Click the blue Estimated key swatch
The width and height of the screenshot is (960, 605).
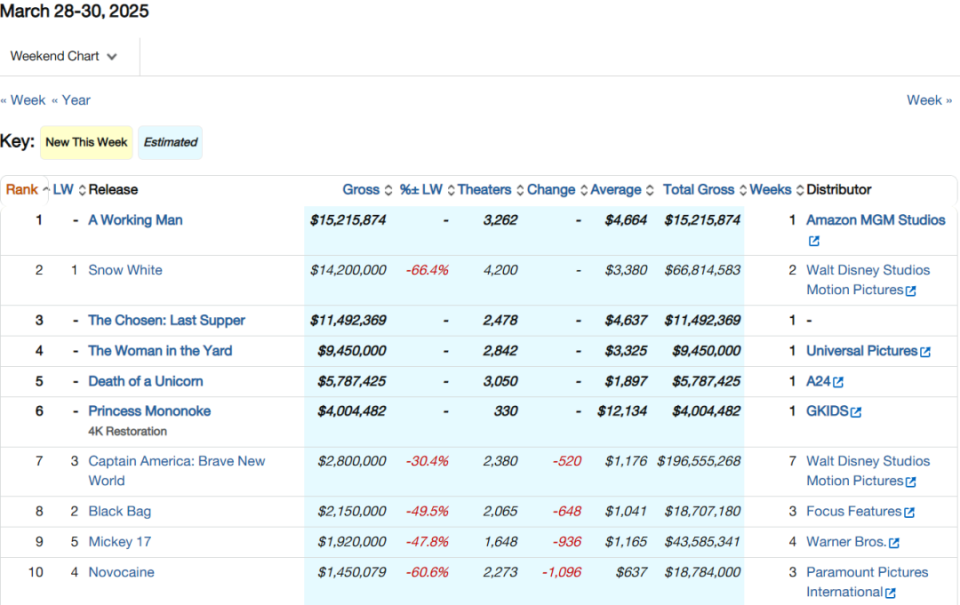point(170,142)
